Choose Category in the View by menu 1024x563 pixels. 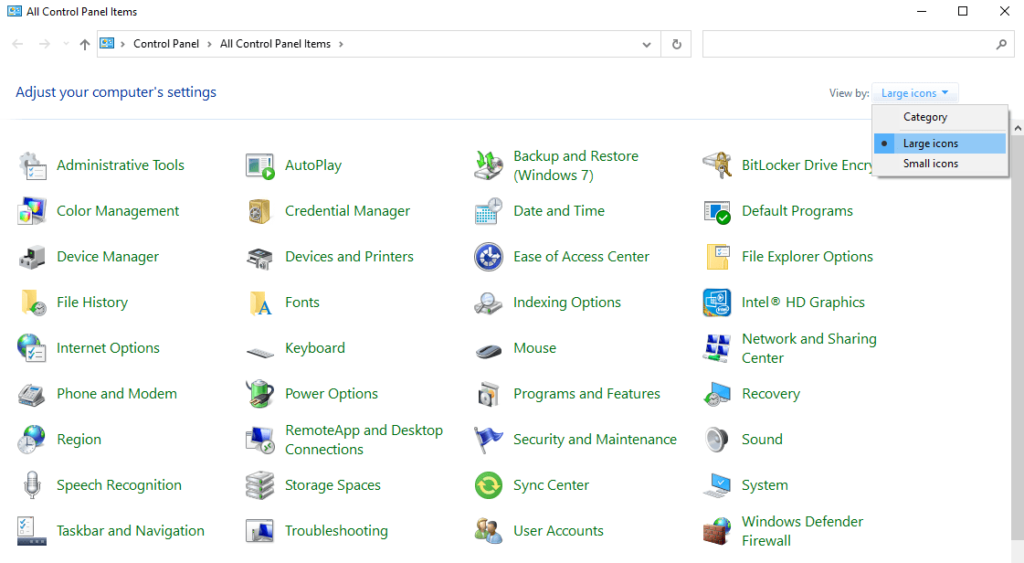click(x=940, y=117)
